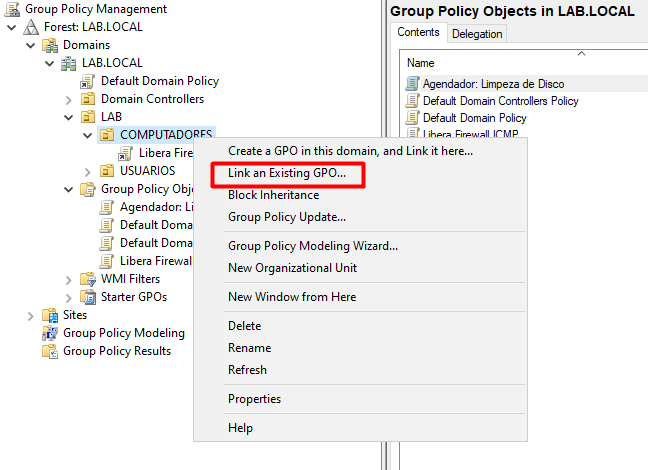Viewport: 648px width, 470px height.
Task: Choose Link an Existing GPO from menu
Action: click(x=287, y=174)
